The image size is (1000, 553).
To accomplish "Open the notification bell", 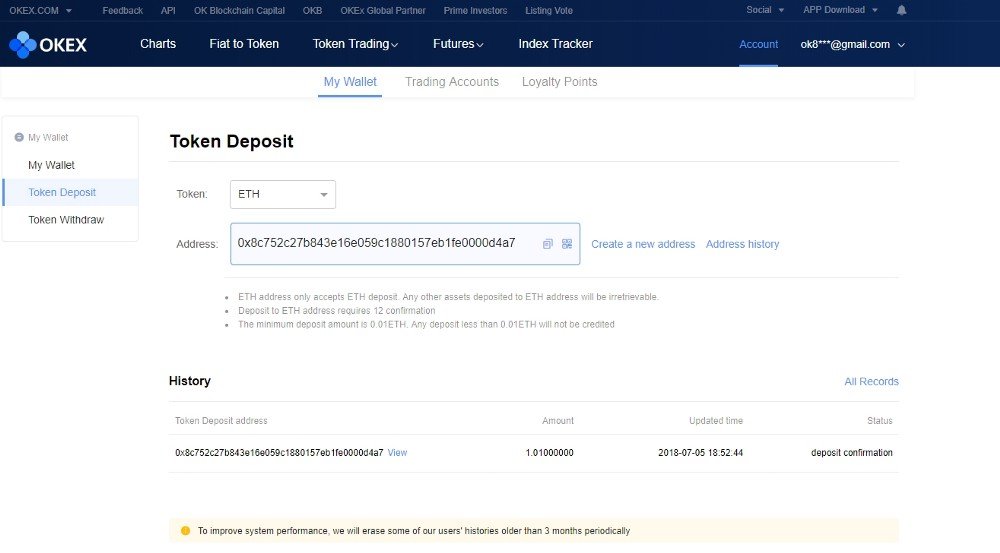I will point(901,10).
